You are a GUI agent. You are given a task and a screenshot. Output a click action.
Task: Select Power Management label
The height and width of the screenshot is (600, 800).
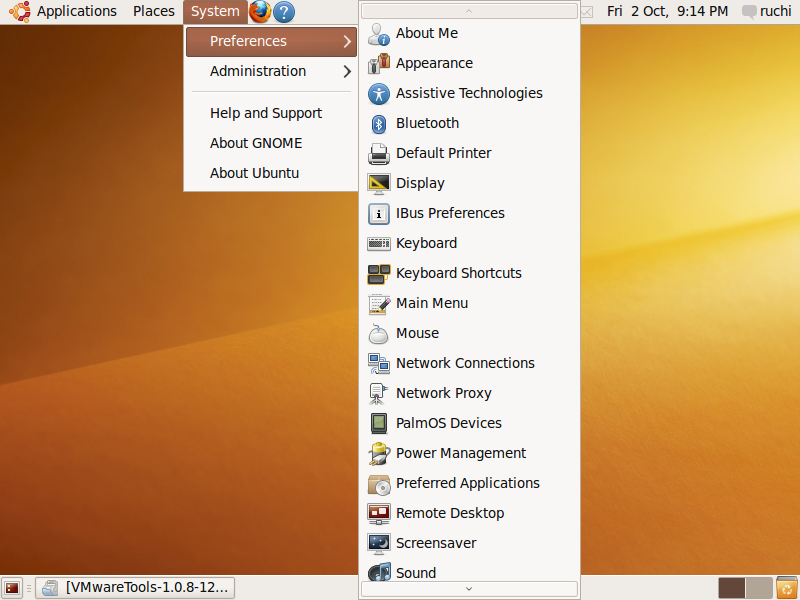tap(461, 454)
